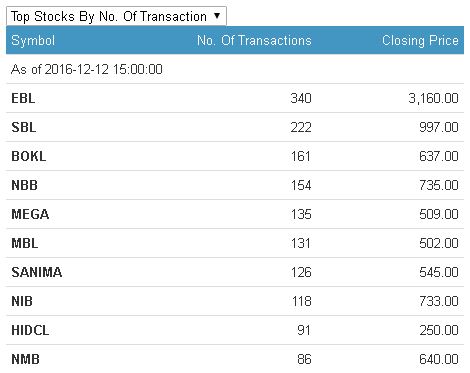Screen dimensions: 470x373
Task: Open the SBL stock symbol
Action: pos(23,127)
